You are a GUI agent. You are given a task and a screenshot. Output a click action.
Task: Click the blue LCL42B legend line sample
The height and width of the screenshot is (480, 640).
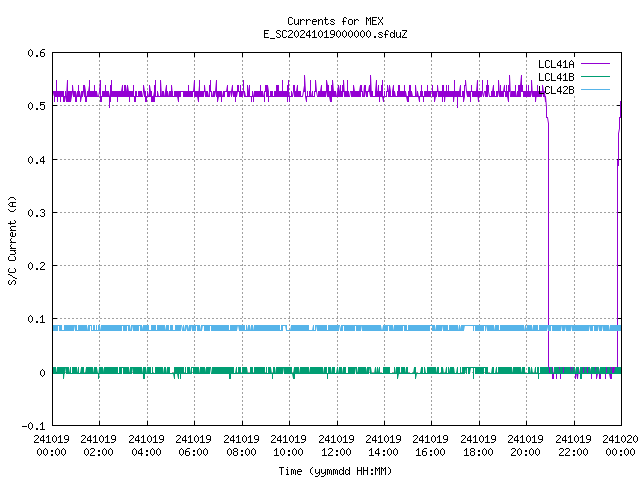595,89
